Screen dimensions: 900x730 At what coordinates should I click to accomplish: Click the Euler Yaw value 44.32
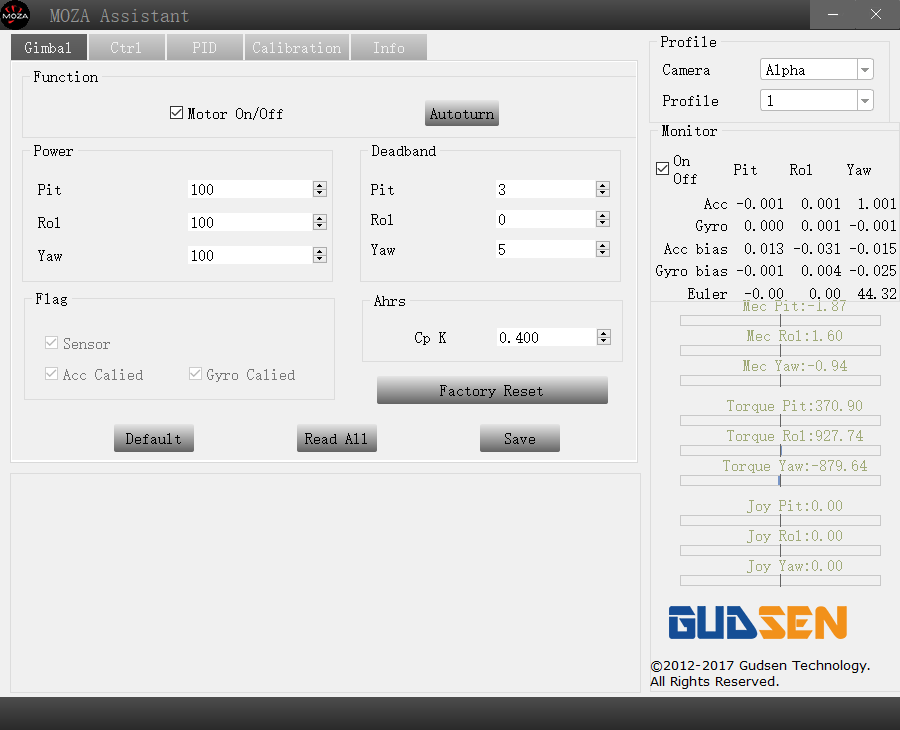click(876, 294)
